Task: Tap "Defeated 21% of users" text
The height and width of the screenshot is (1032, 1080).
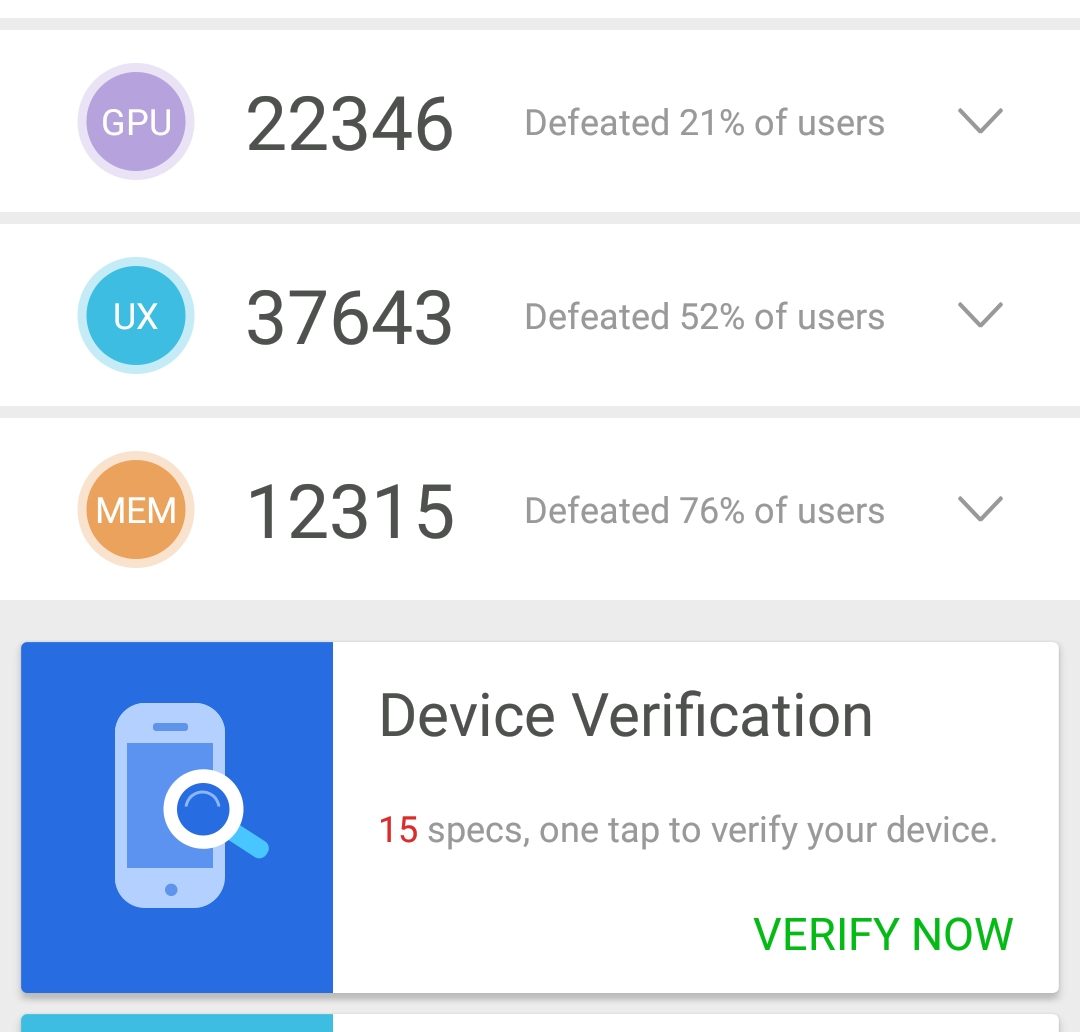Action: [x=704, y=123]
